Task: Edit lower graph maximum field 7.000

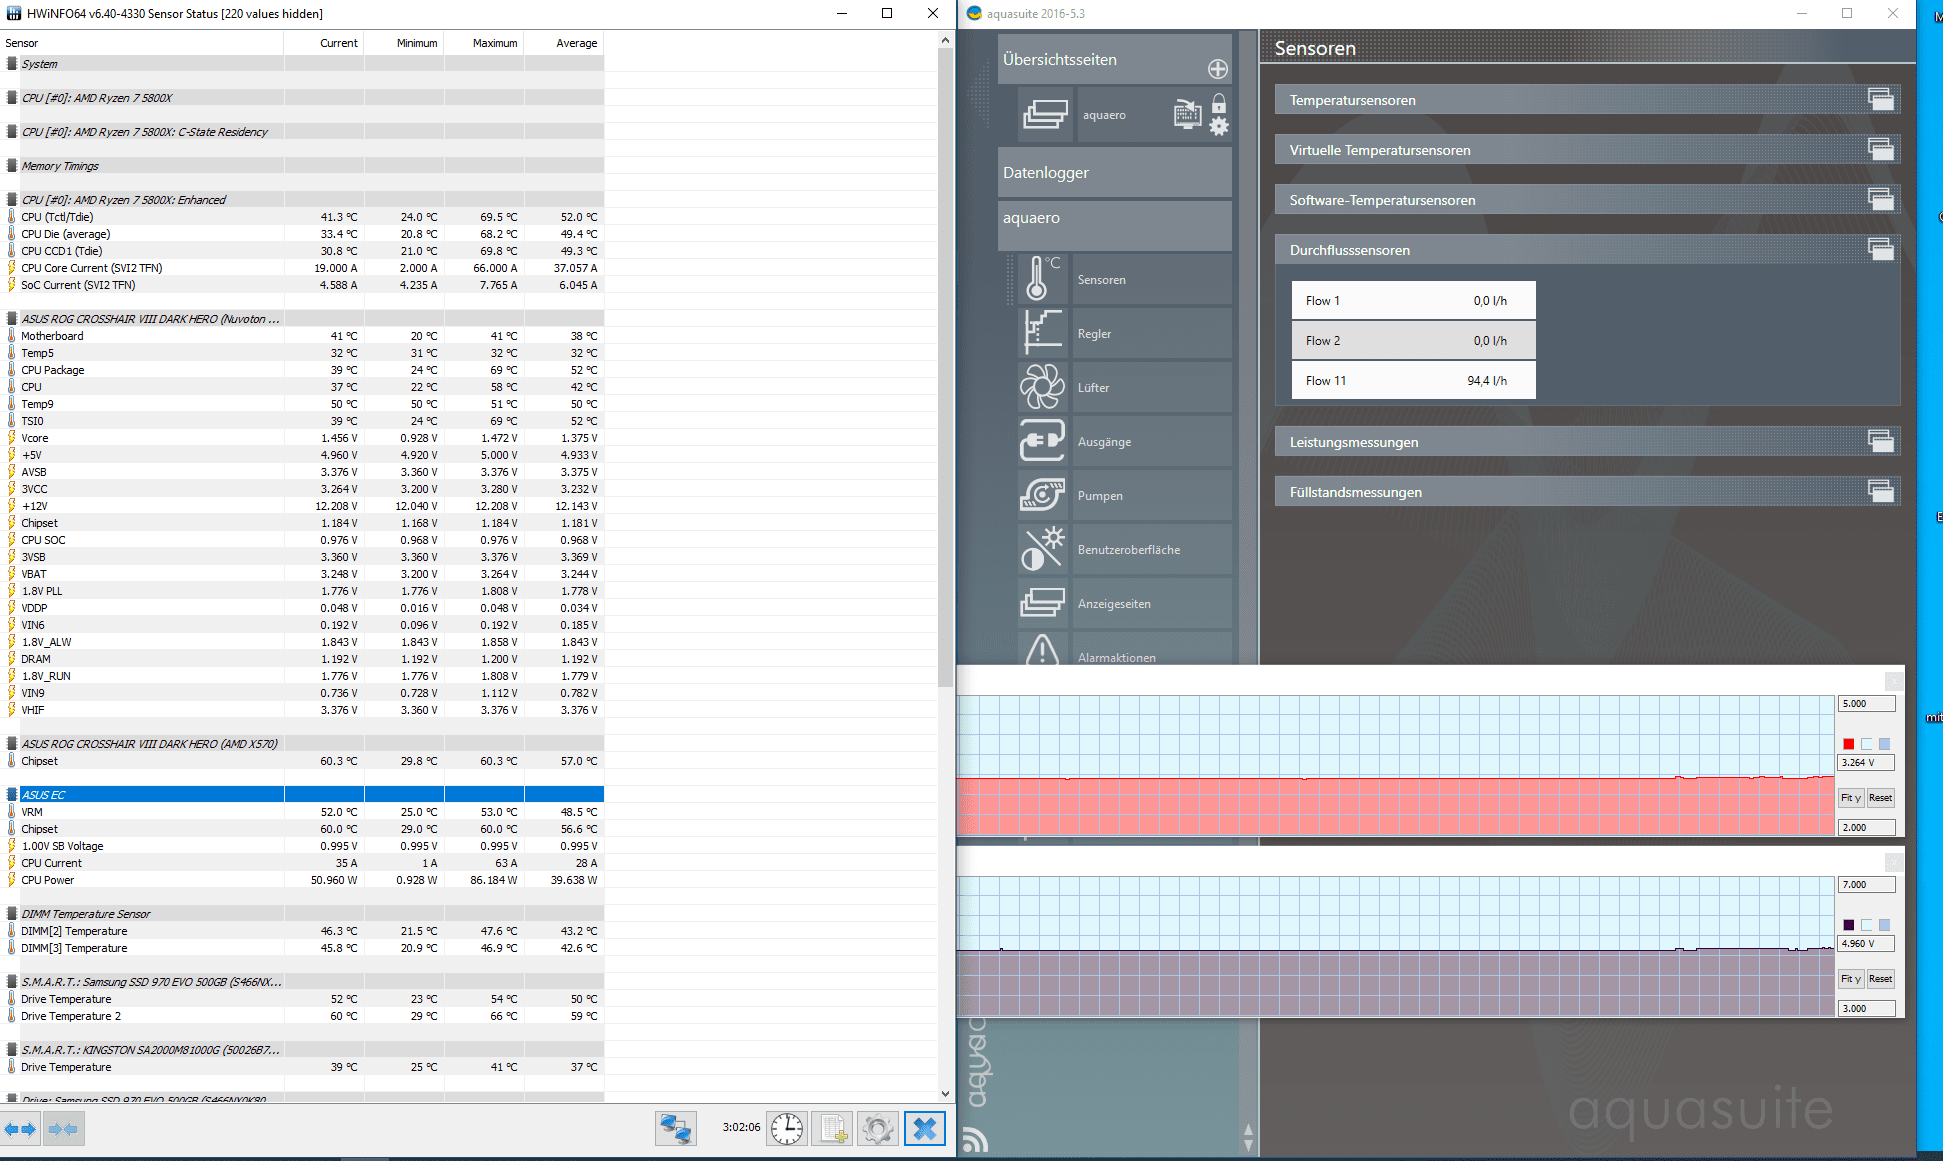Action: [x=1867, y=884]
